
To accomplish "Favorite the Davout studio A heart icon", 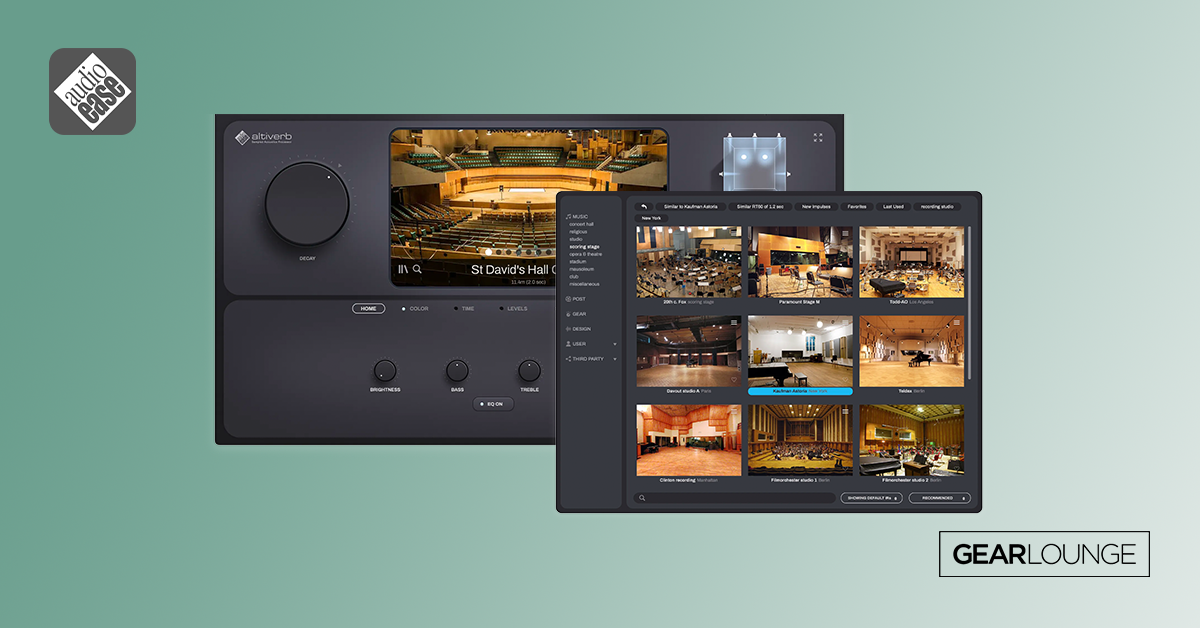I will tap(734, 380).
